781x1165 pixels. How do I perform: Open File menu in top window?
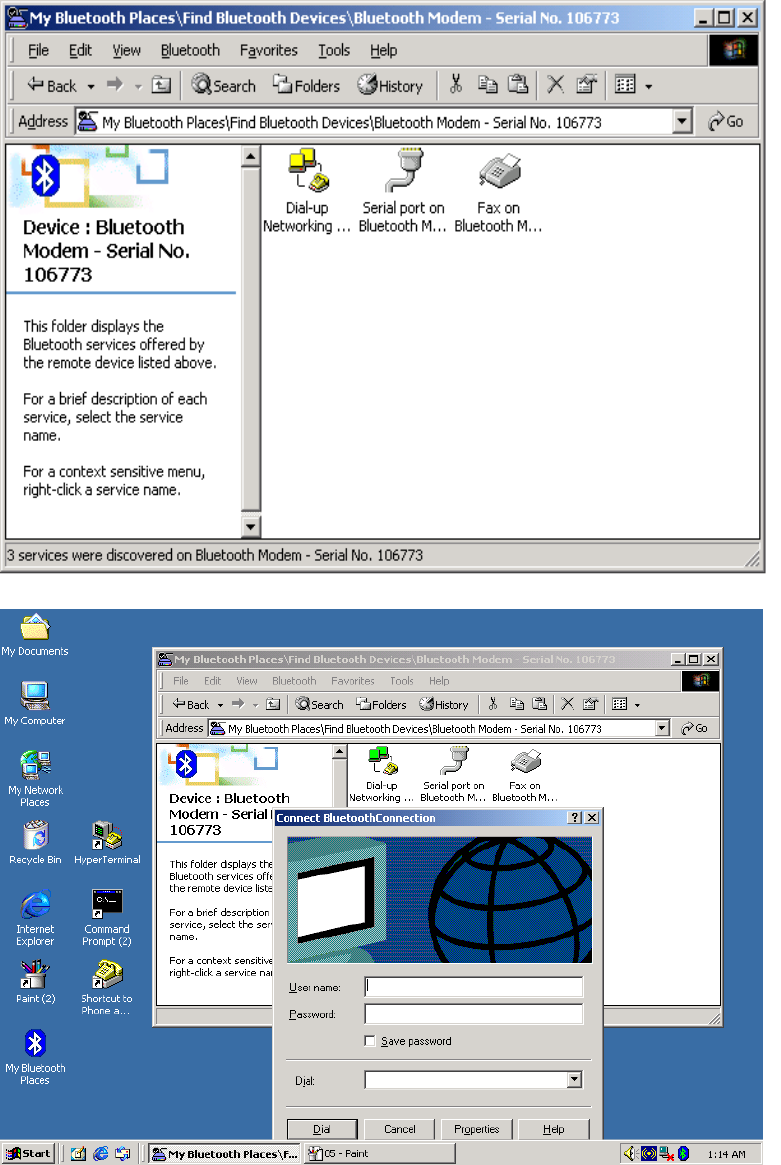pyautogui.click(x=38, y=51)
